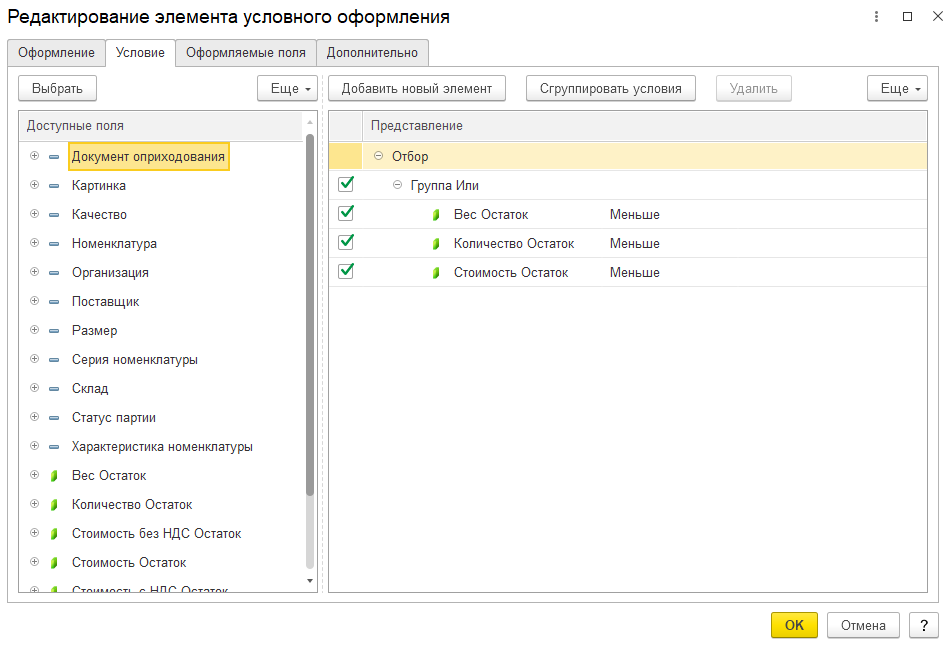Switch to the Оформляемые поля tab
Image resolution: width=952 pixels, height=647 pixels.
[x=246, y=53]
